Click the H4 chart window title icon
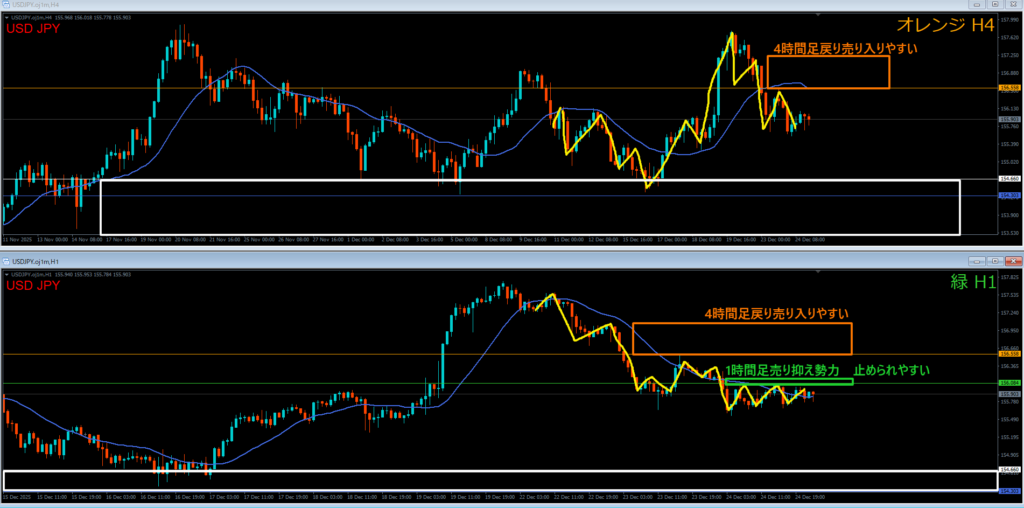The width and height of the screenshot is (1024, 508). point(6,5)
